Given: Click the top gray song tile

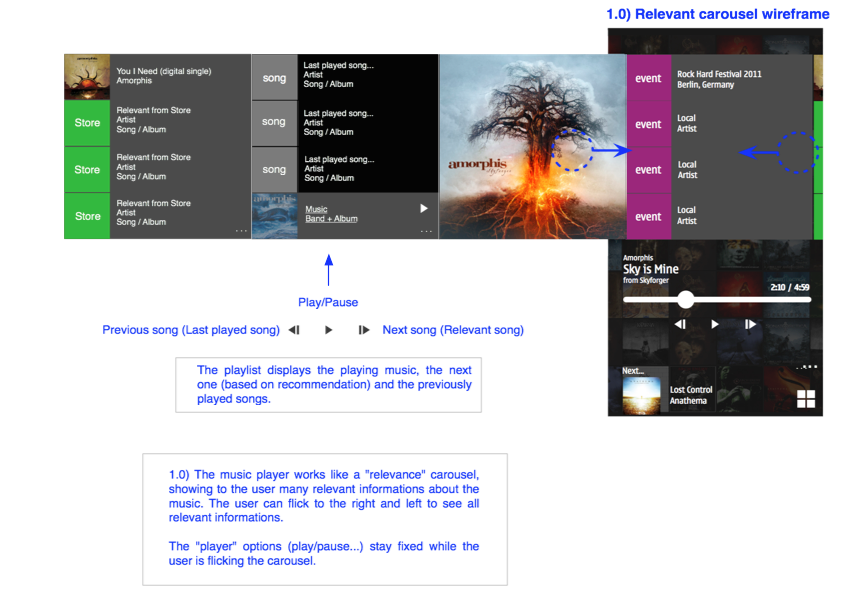Looking at the screenshot, I should click(274, 77).
